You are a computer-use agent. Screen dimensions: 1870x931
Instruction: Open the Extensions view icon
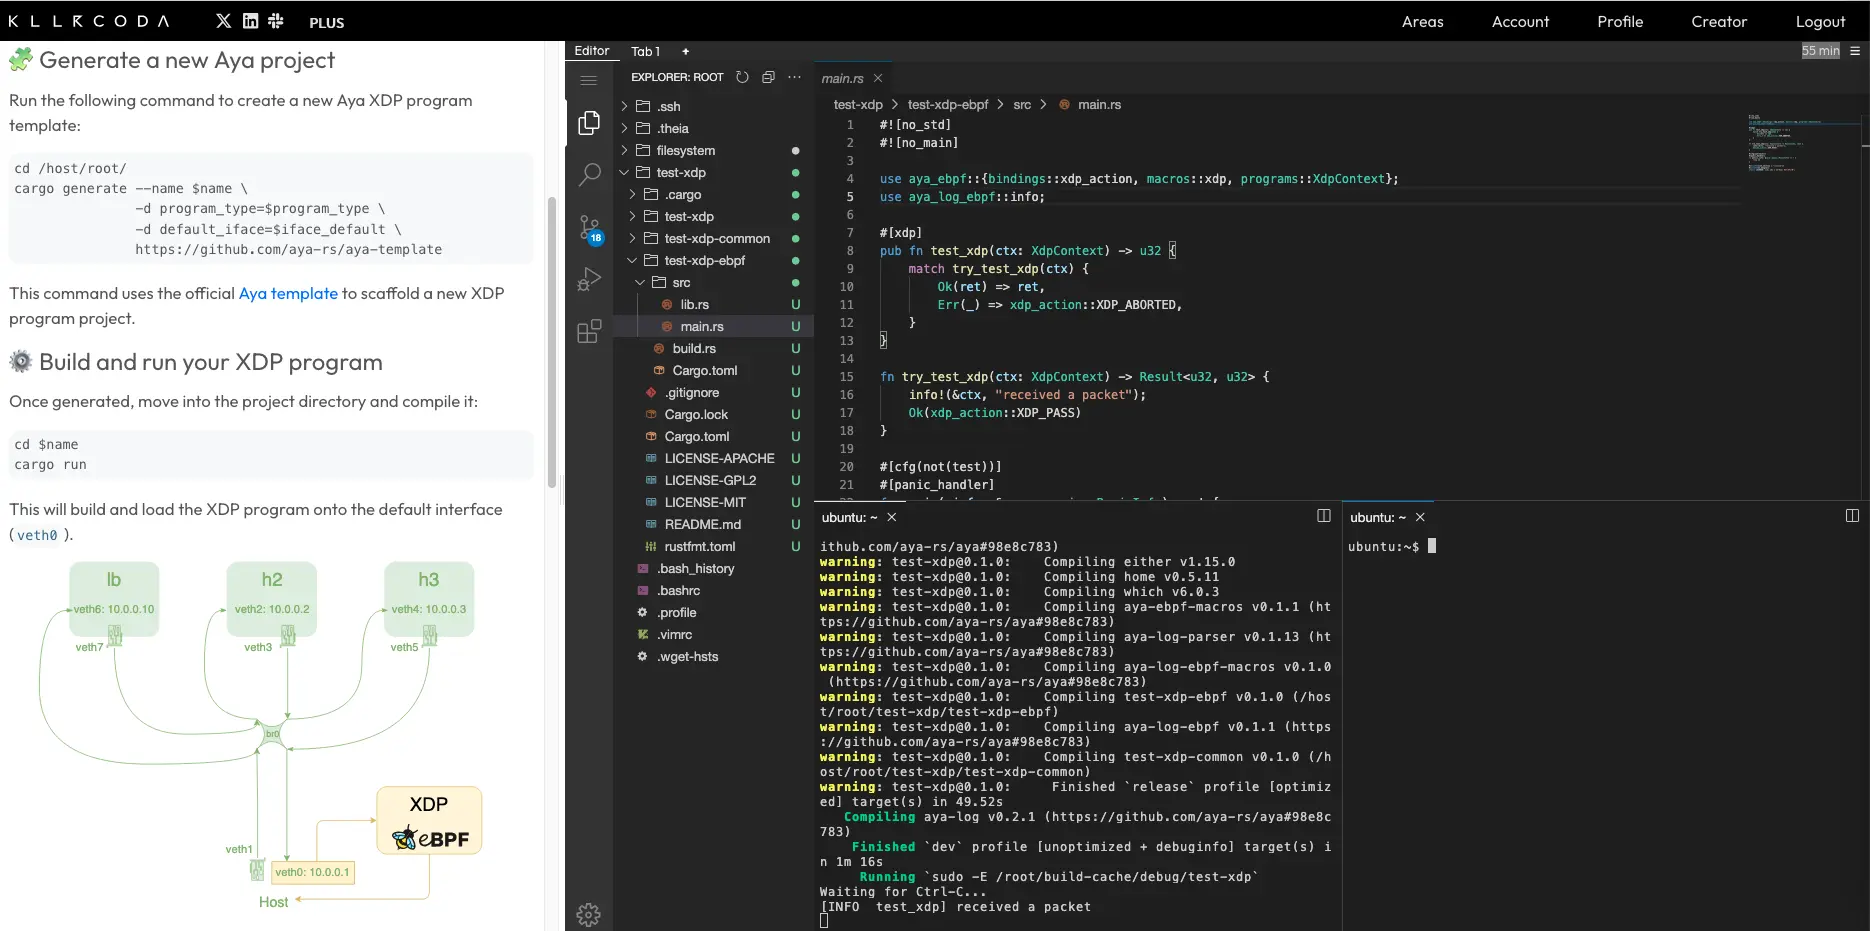tap(589, 331)
